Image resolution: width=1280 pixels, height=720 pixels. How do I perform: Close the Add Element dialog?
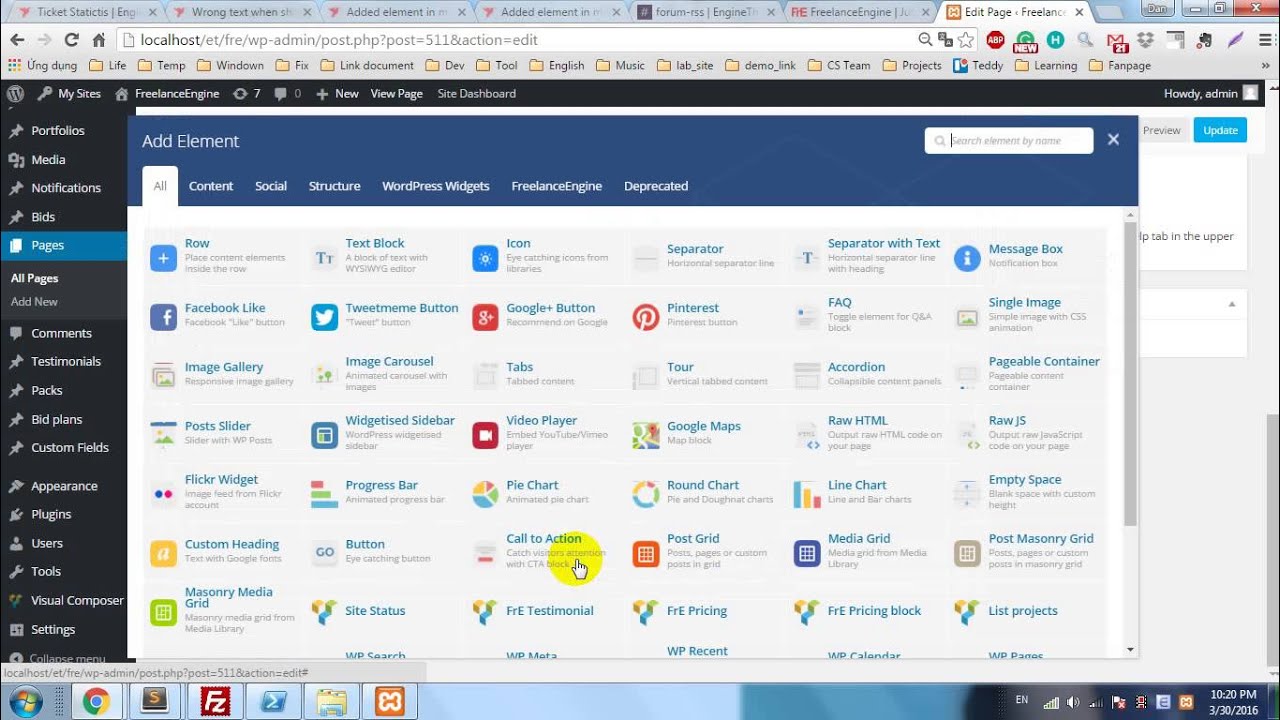[x=1113, y=140]
